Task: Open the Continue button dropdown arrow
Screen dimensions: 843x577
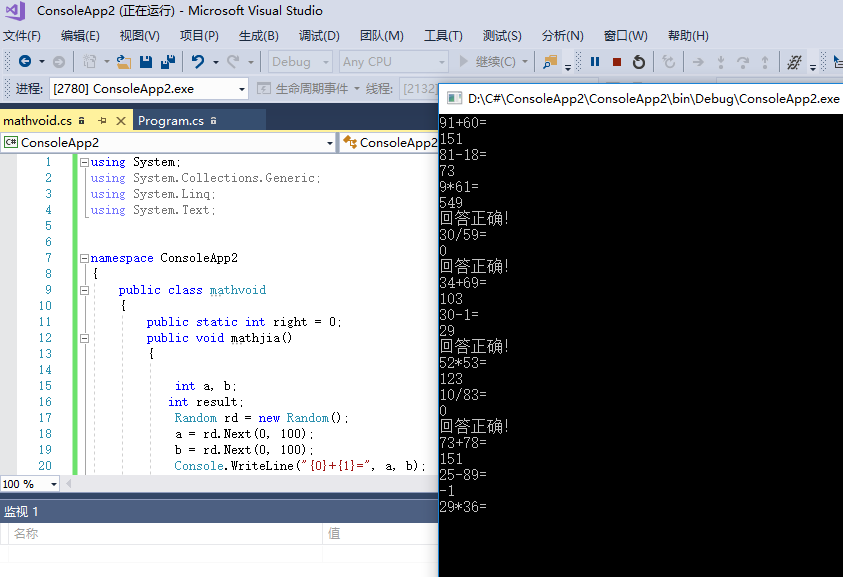Action: 525,62
